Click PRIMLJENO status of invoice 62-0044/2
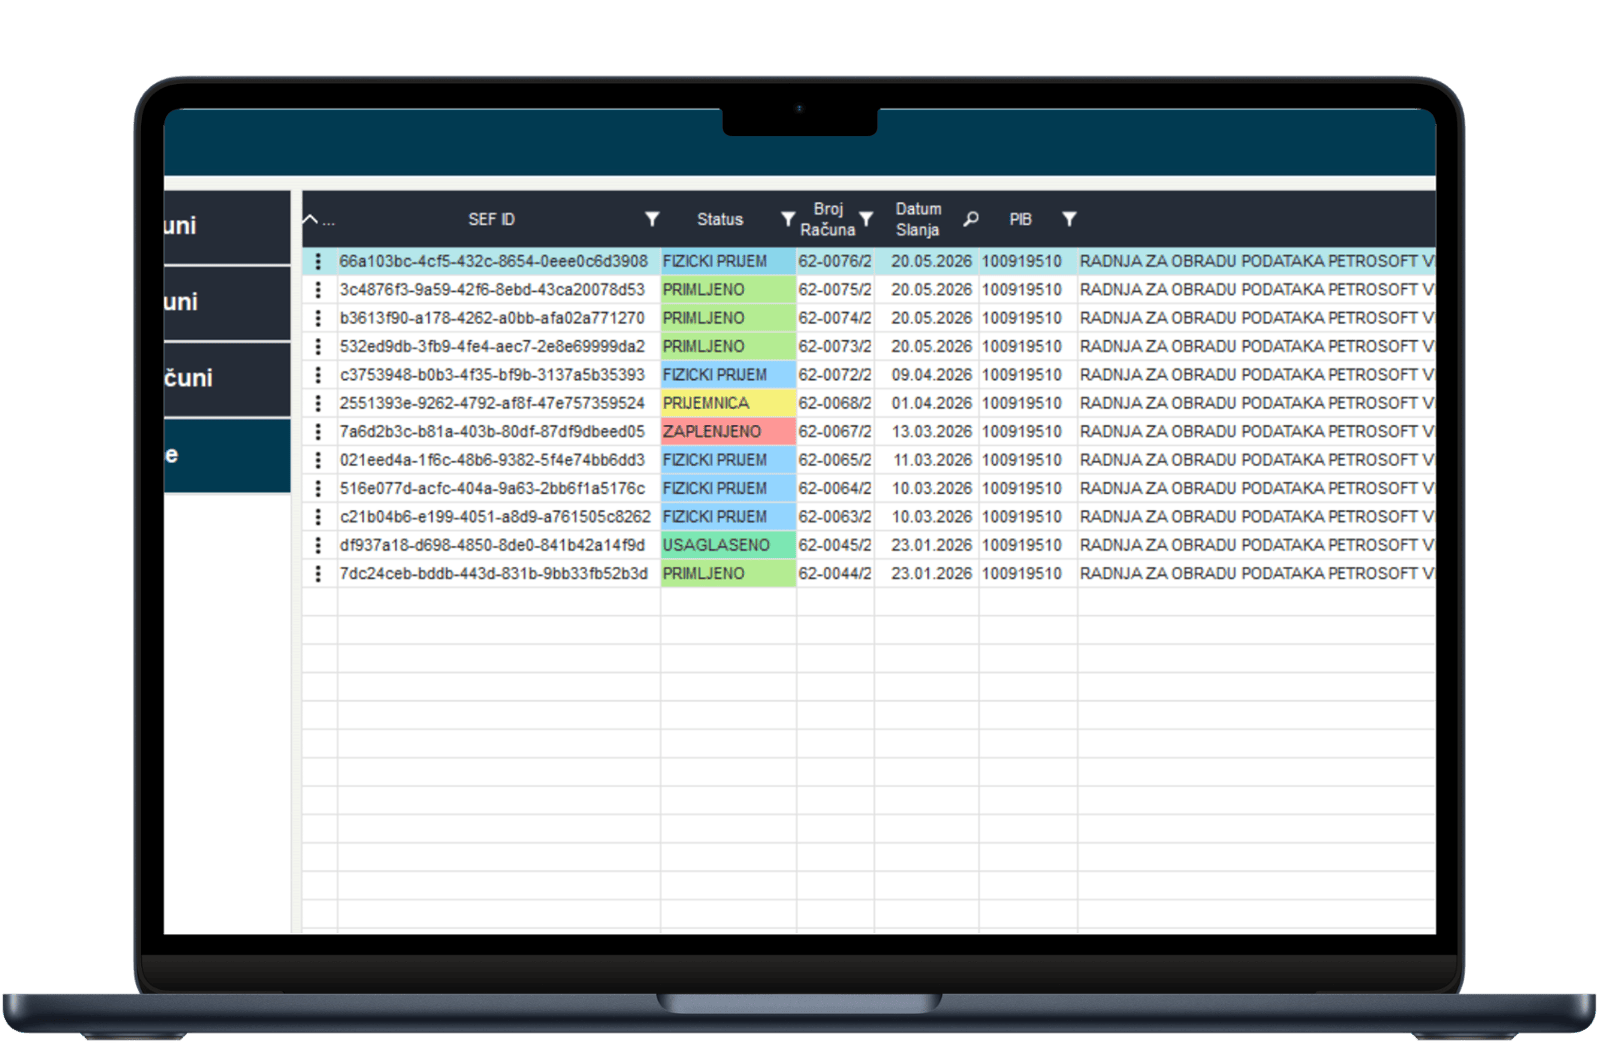 728,574
